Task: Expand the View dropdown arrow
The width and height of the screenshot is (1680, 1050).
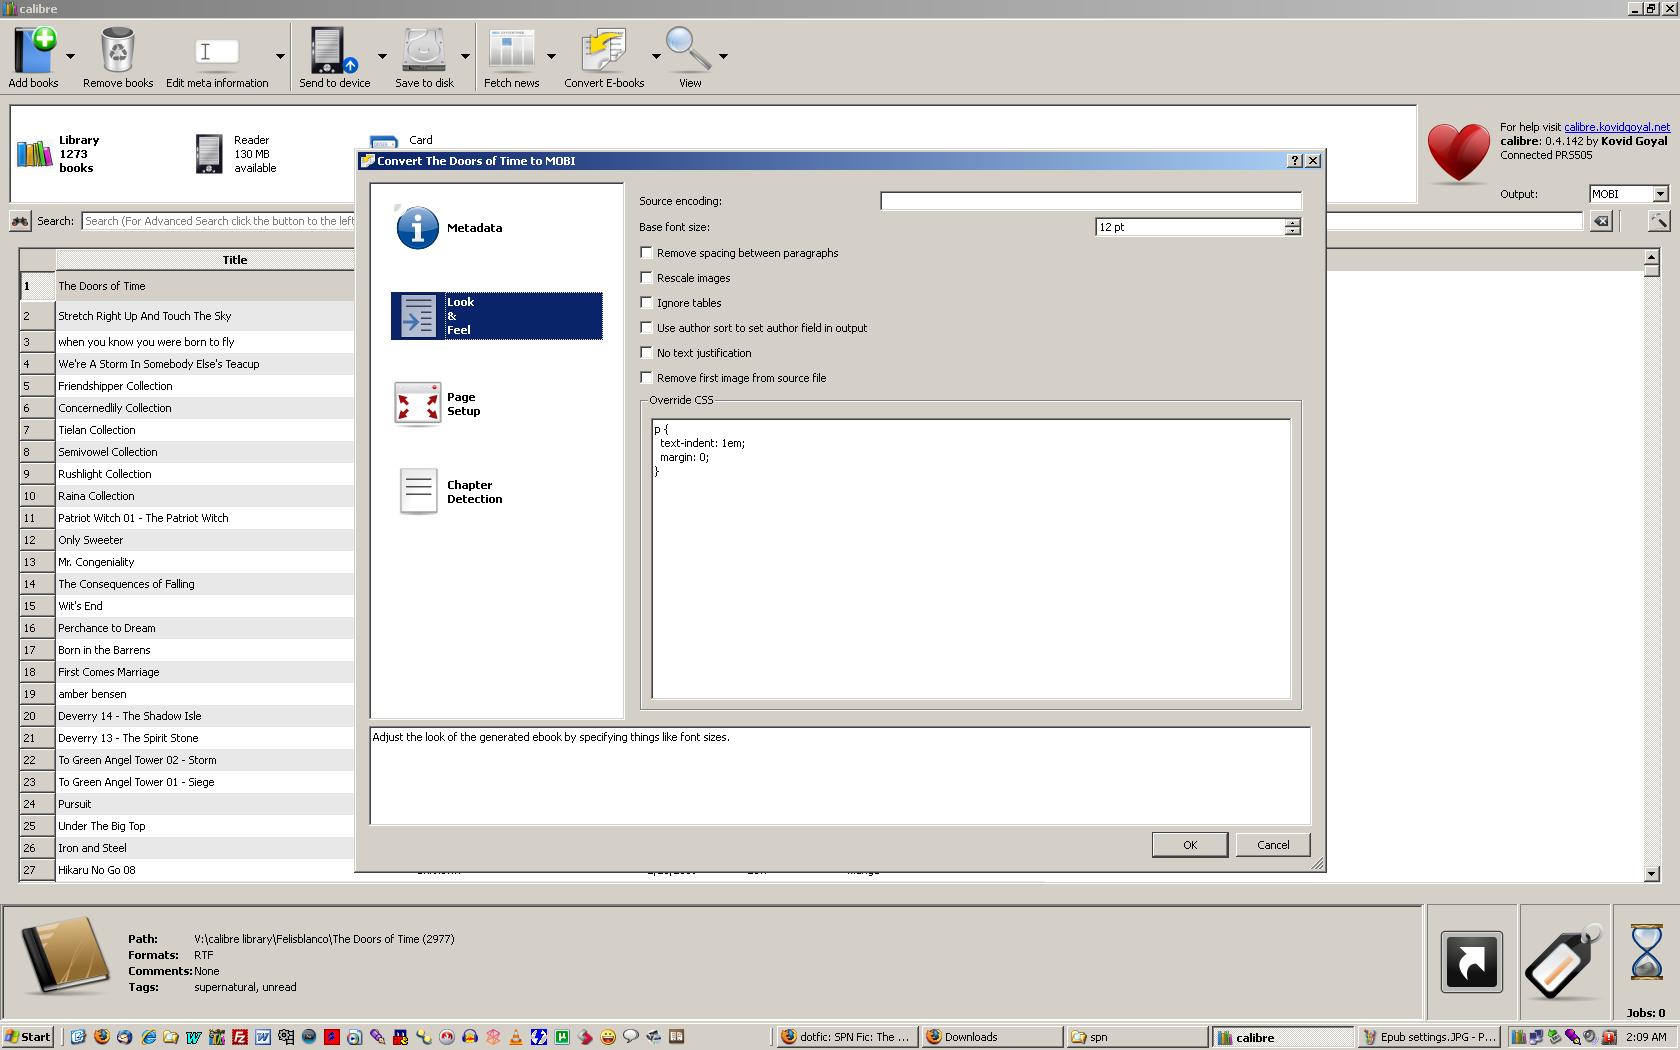Action: click(723, 56)
